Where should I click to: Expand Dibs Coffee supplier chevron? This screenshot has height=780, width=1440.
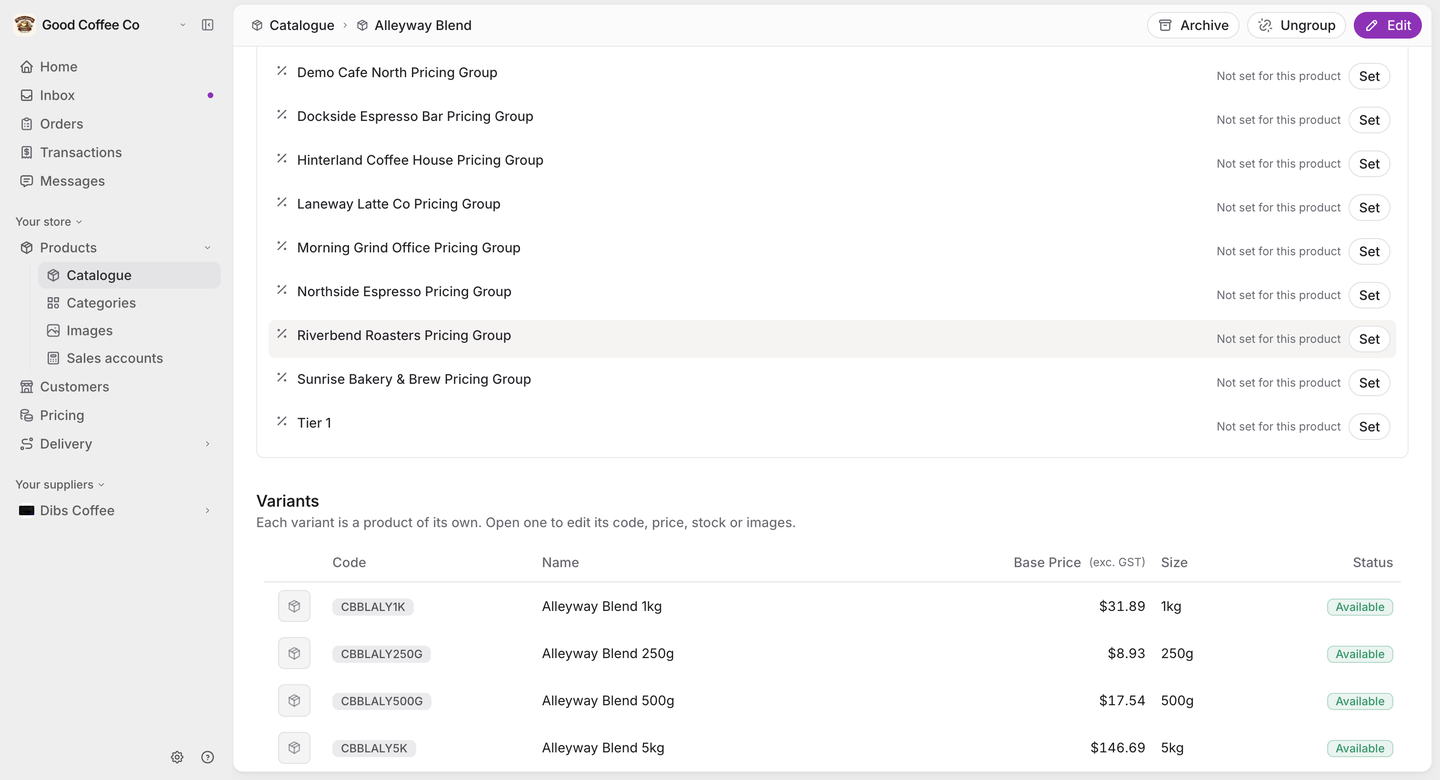click(208, 511)
